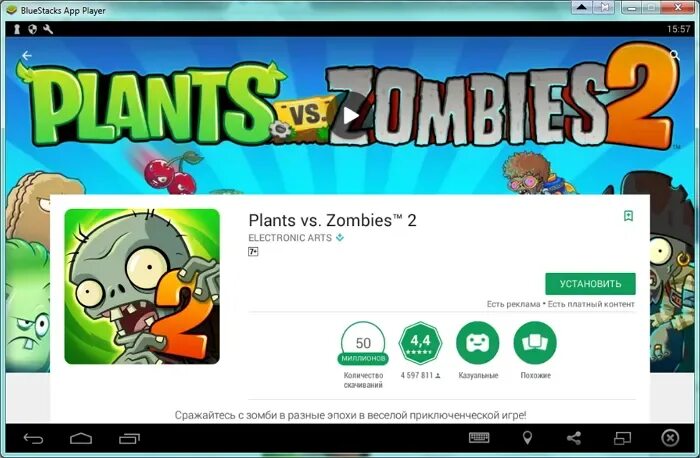Toggle the keyboard icon in bottom bar
Viewport: 700px width, 458px height.
[479, 438]
